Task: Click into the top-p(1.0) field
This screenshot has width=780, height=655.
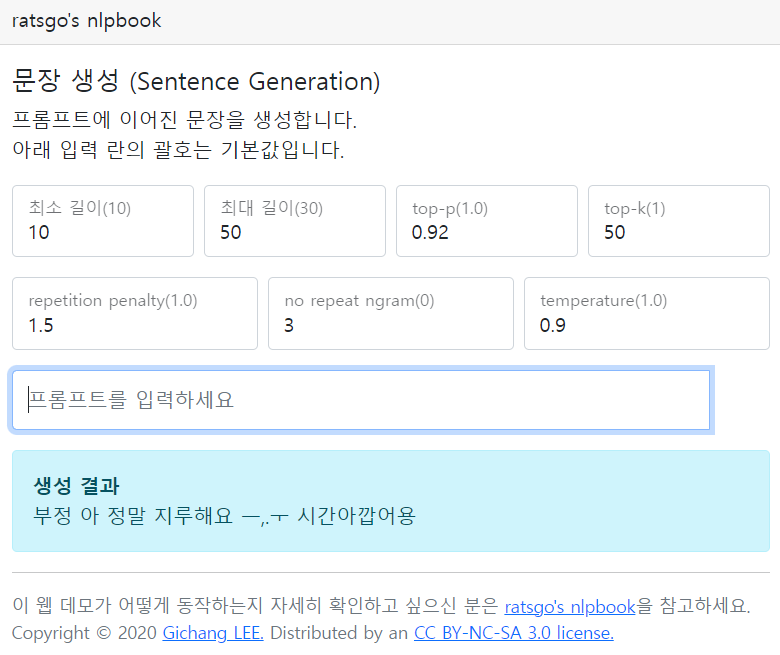Action: coord(487,221)
